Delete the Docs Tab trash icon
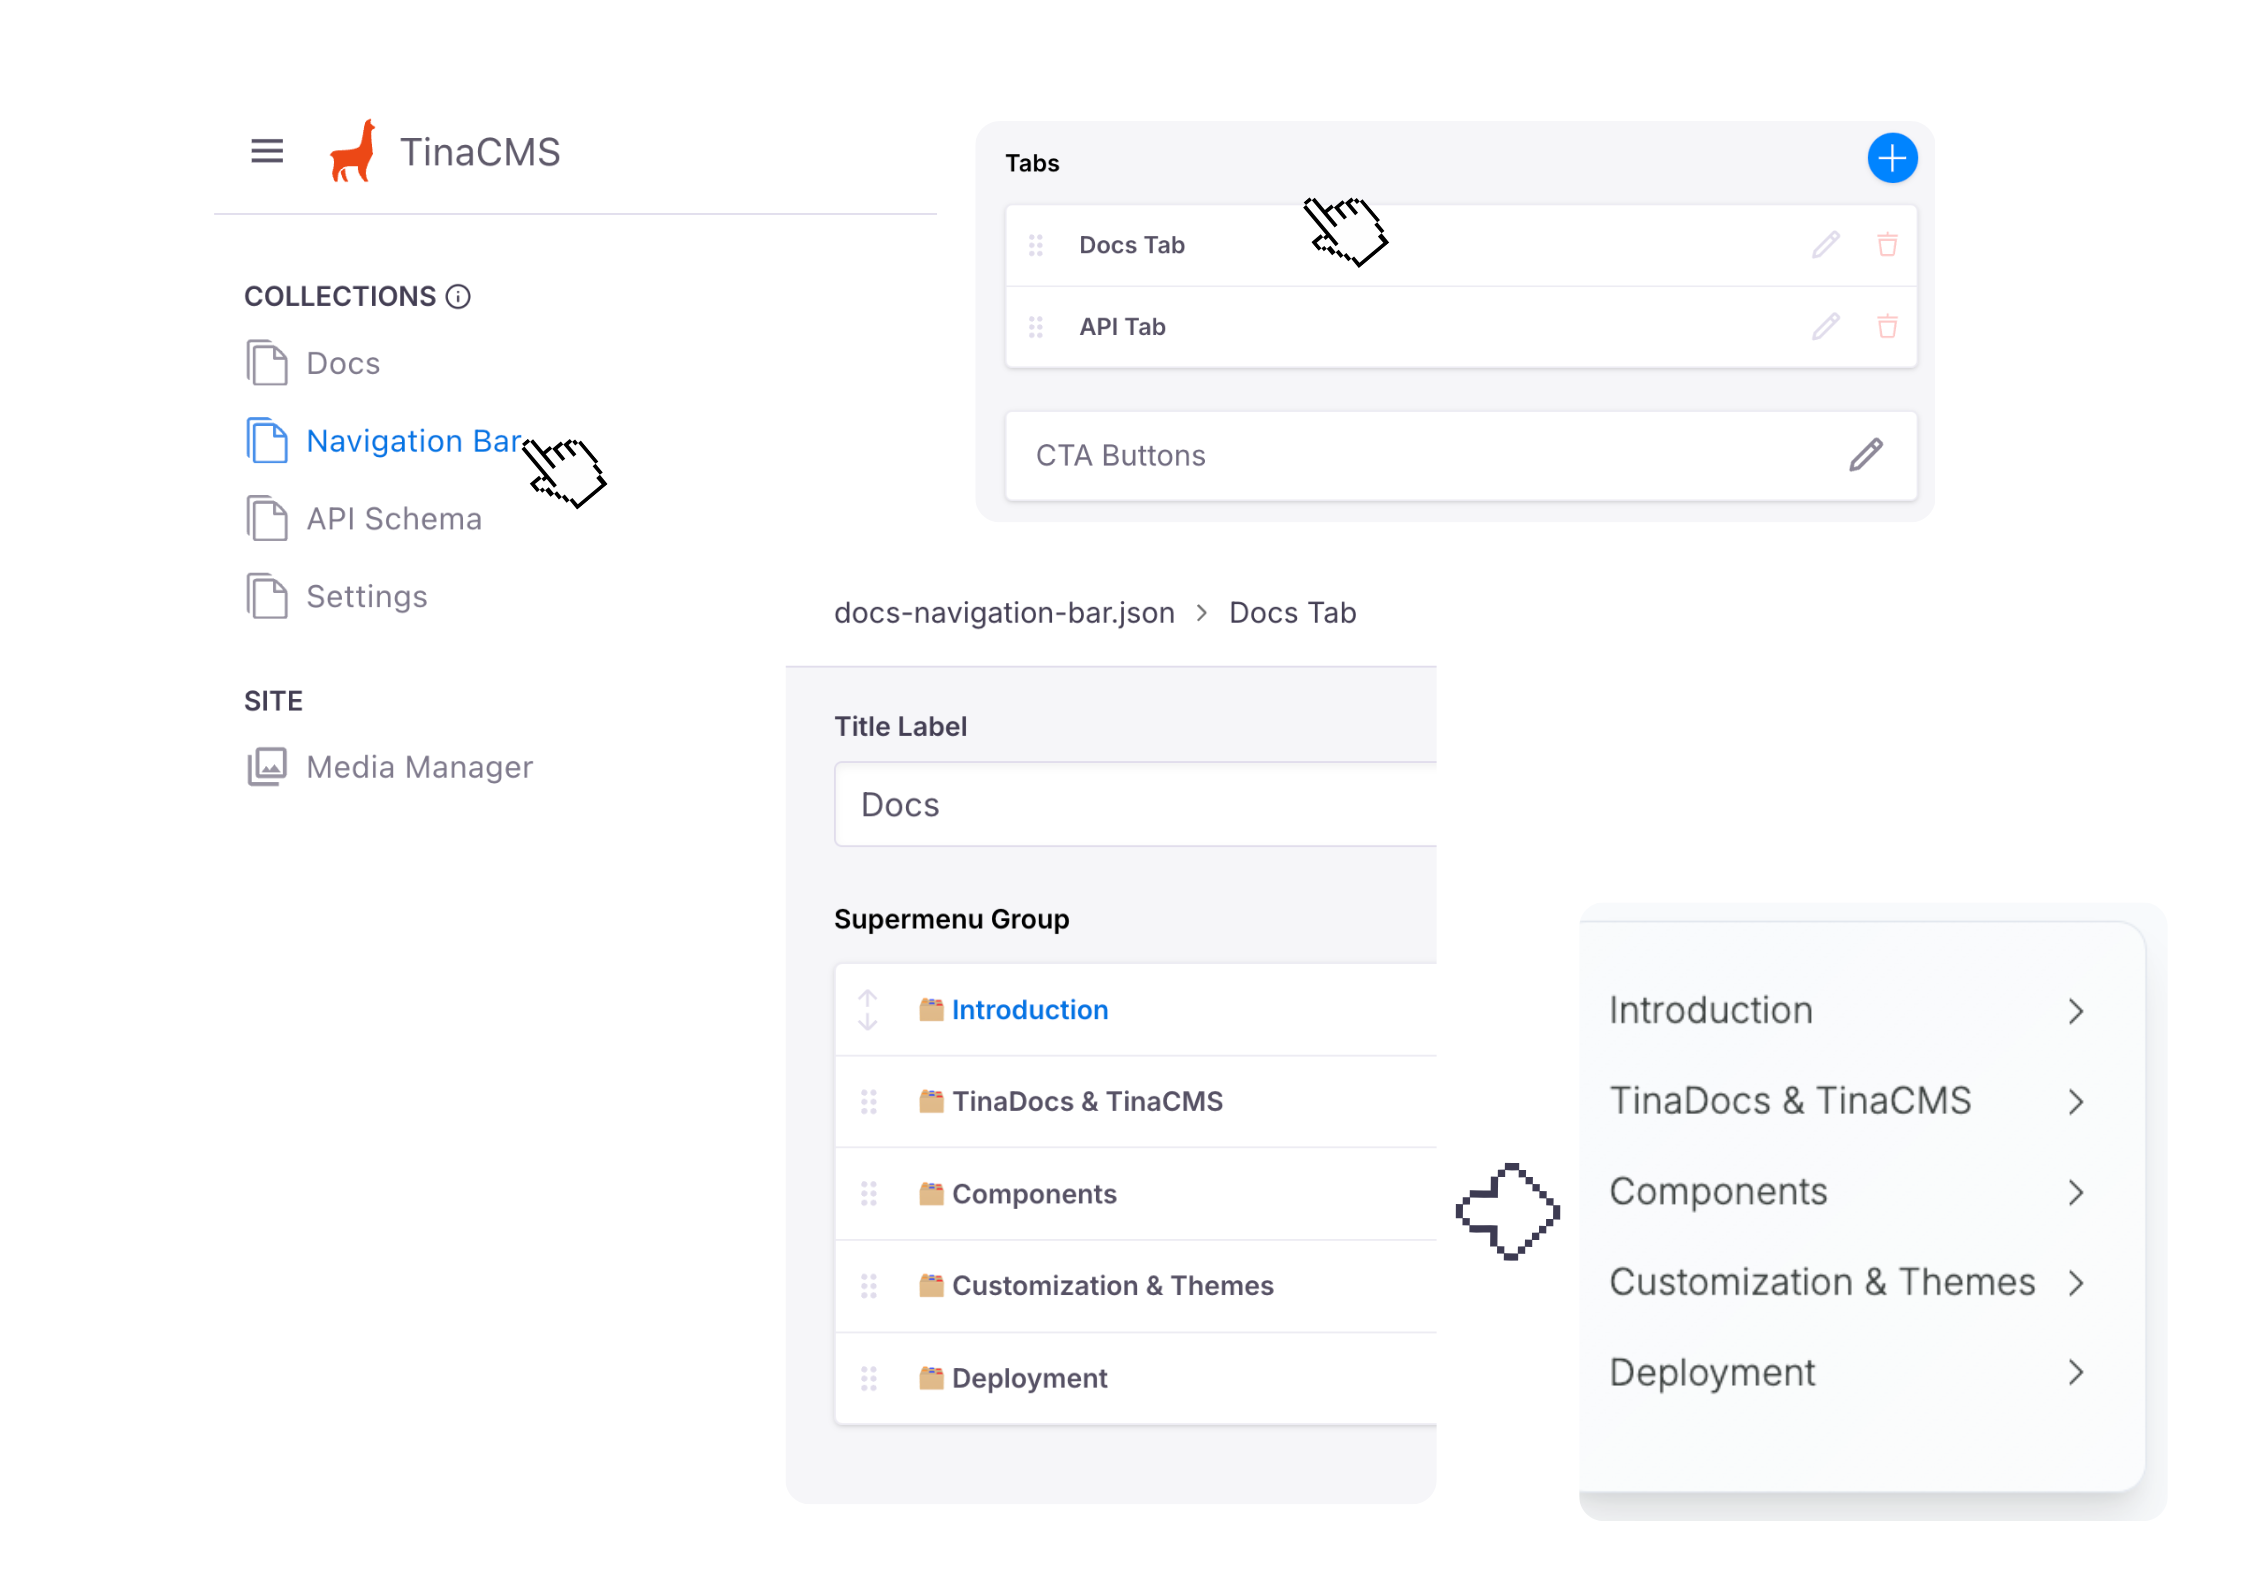This screenshot has width=2245, height=1587. pyautogui.click(x=1887, y=245)
